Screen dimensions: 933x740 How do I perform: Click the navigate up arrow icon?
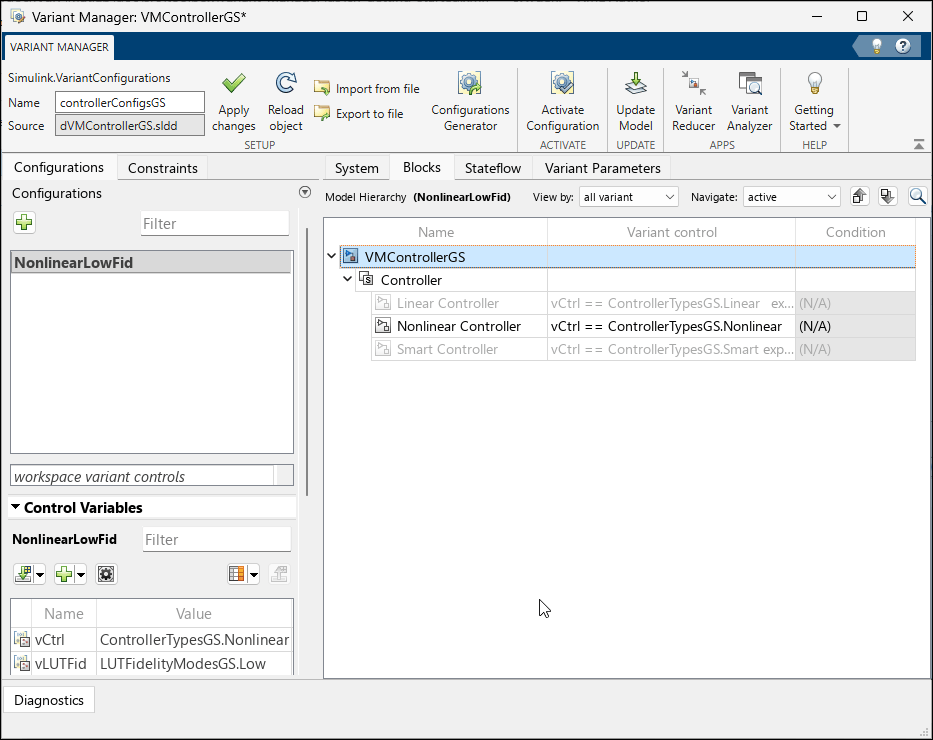coord(859,196)
